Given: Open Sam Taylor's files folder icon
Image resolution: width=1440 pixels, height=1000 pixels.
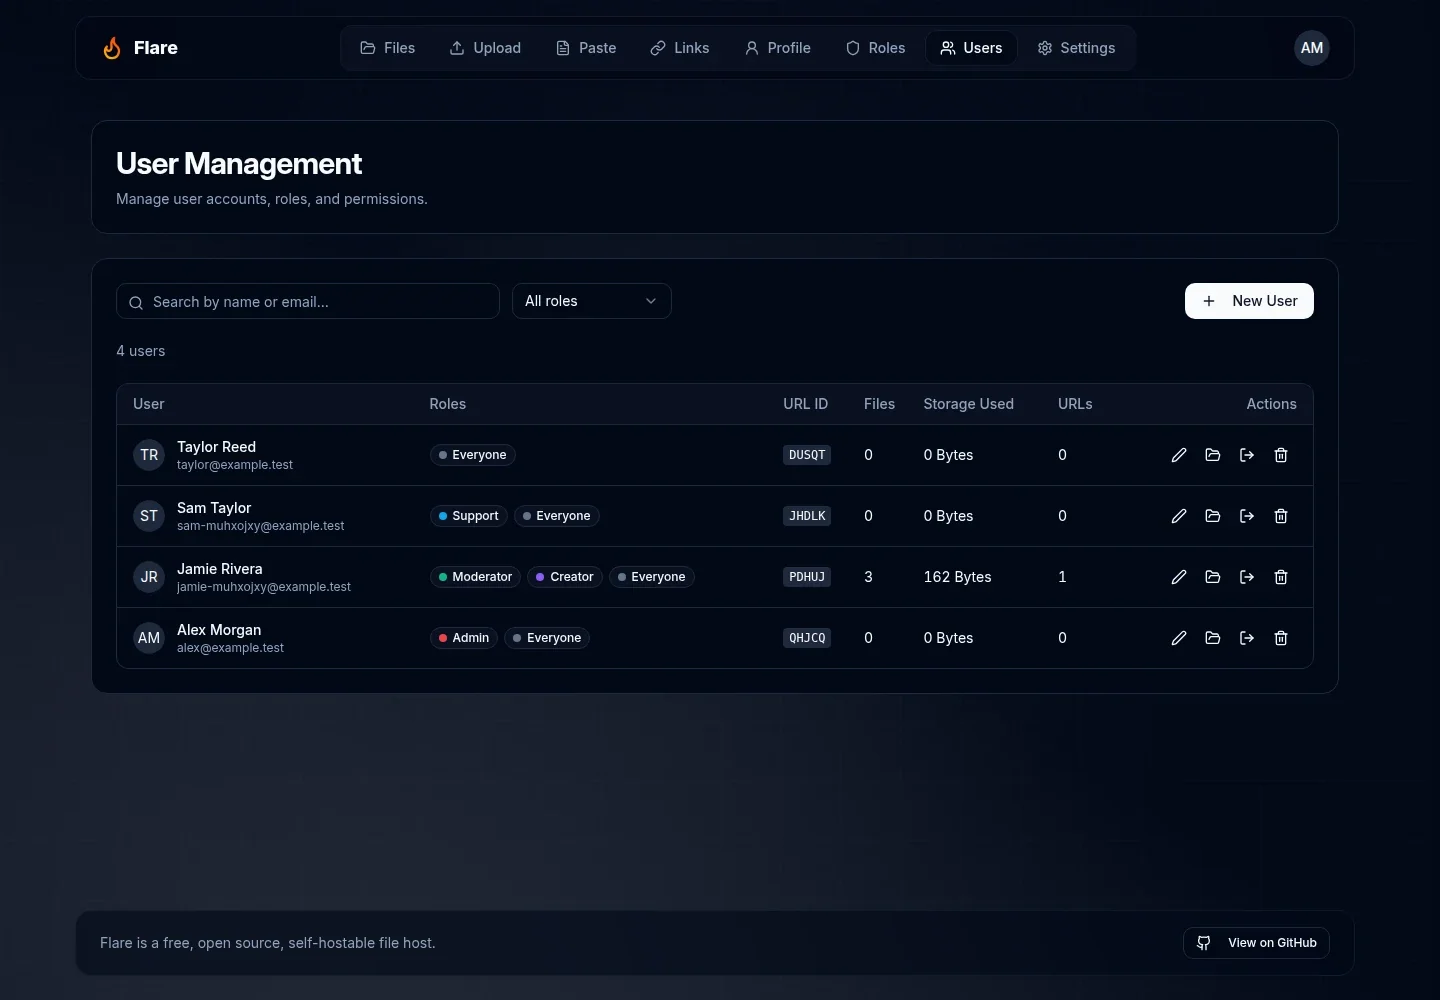Looking at the screenshot, I should click(1213, 516).
